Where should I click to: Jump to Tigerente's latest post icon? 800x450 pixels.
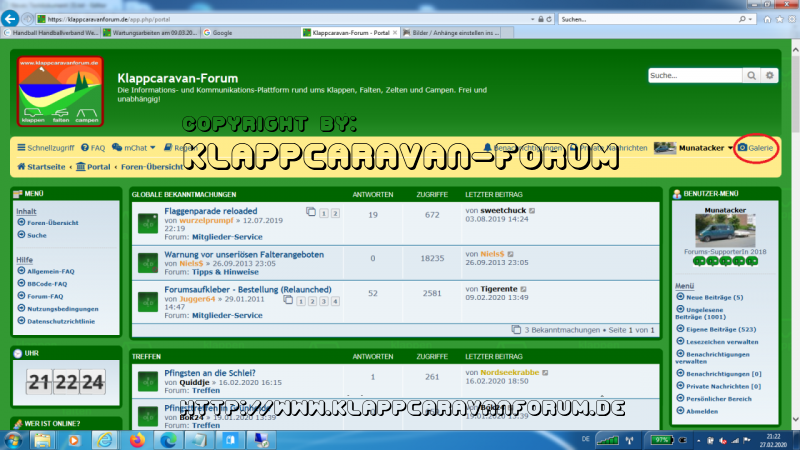(523, 289)
